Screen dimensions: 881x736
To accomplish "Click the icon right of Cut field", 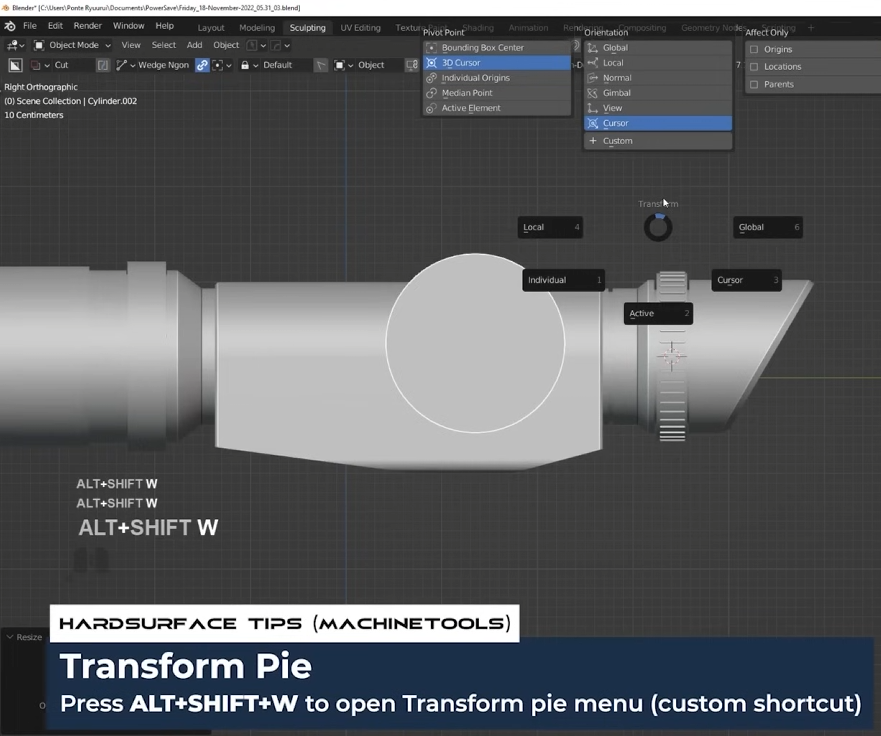I will click(102, 65).
